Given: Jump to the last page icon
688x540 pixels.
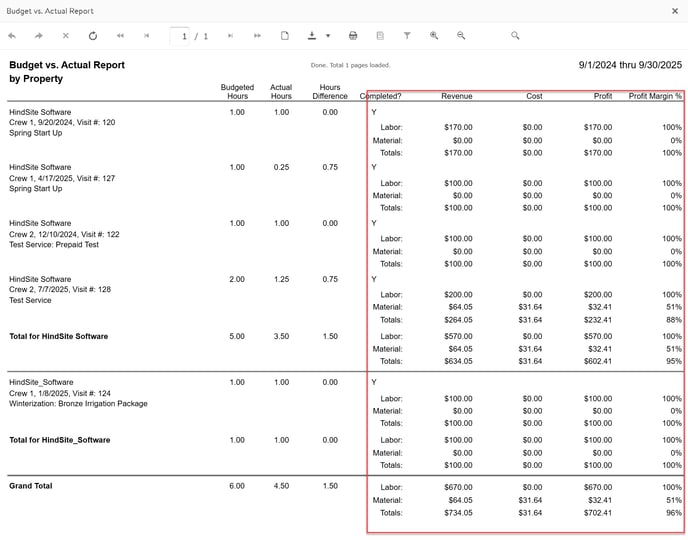Looking at the screenshot, I should coord(257,36).
